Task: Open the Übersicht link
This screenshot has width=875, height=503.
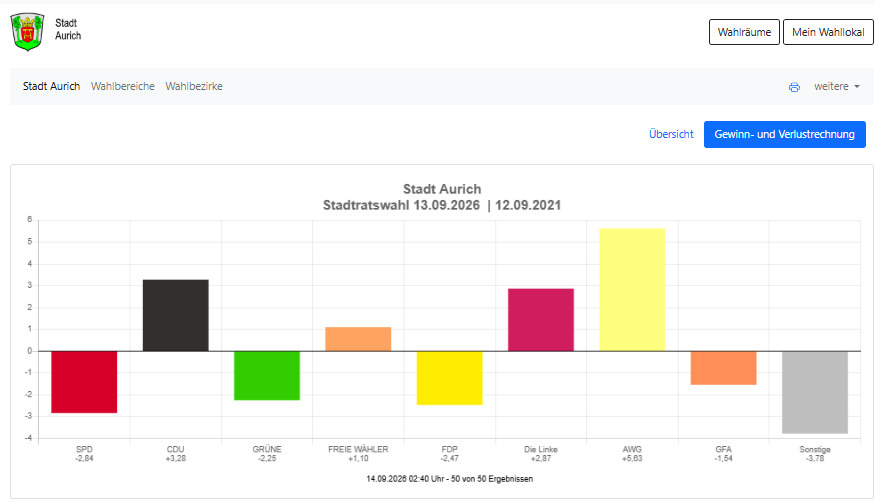Action: (671, 134)
